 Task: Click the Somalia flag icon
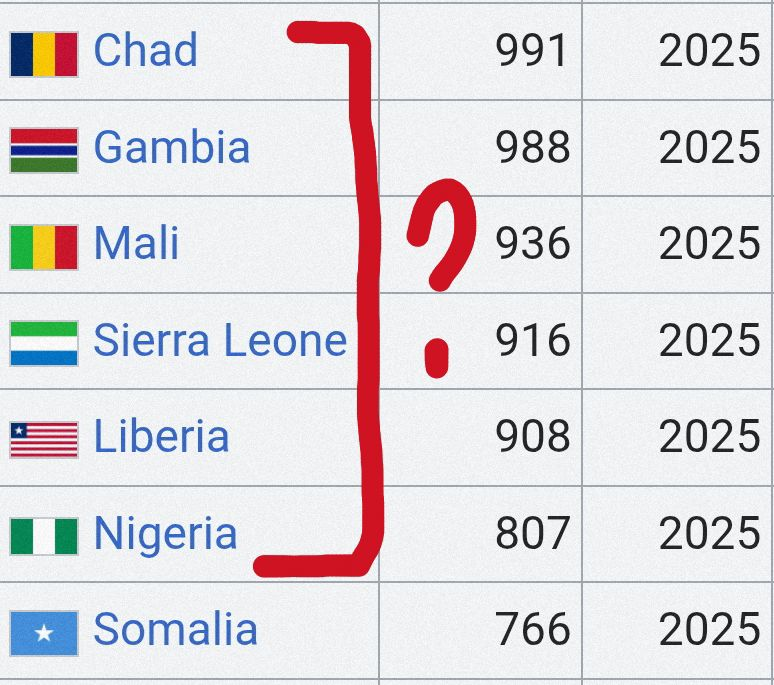click(x=44, y=633)
